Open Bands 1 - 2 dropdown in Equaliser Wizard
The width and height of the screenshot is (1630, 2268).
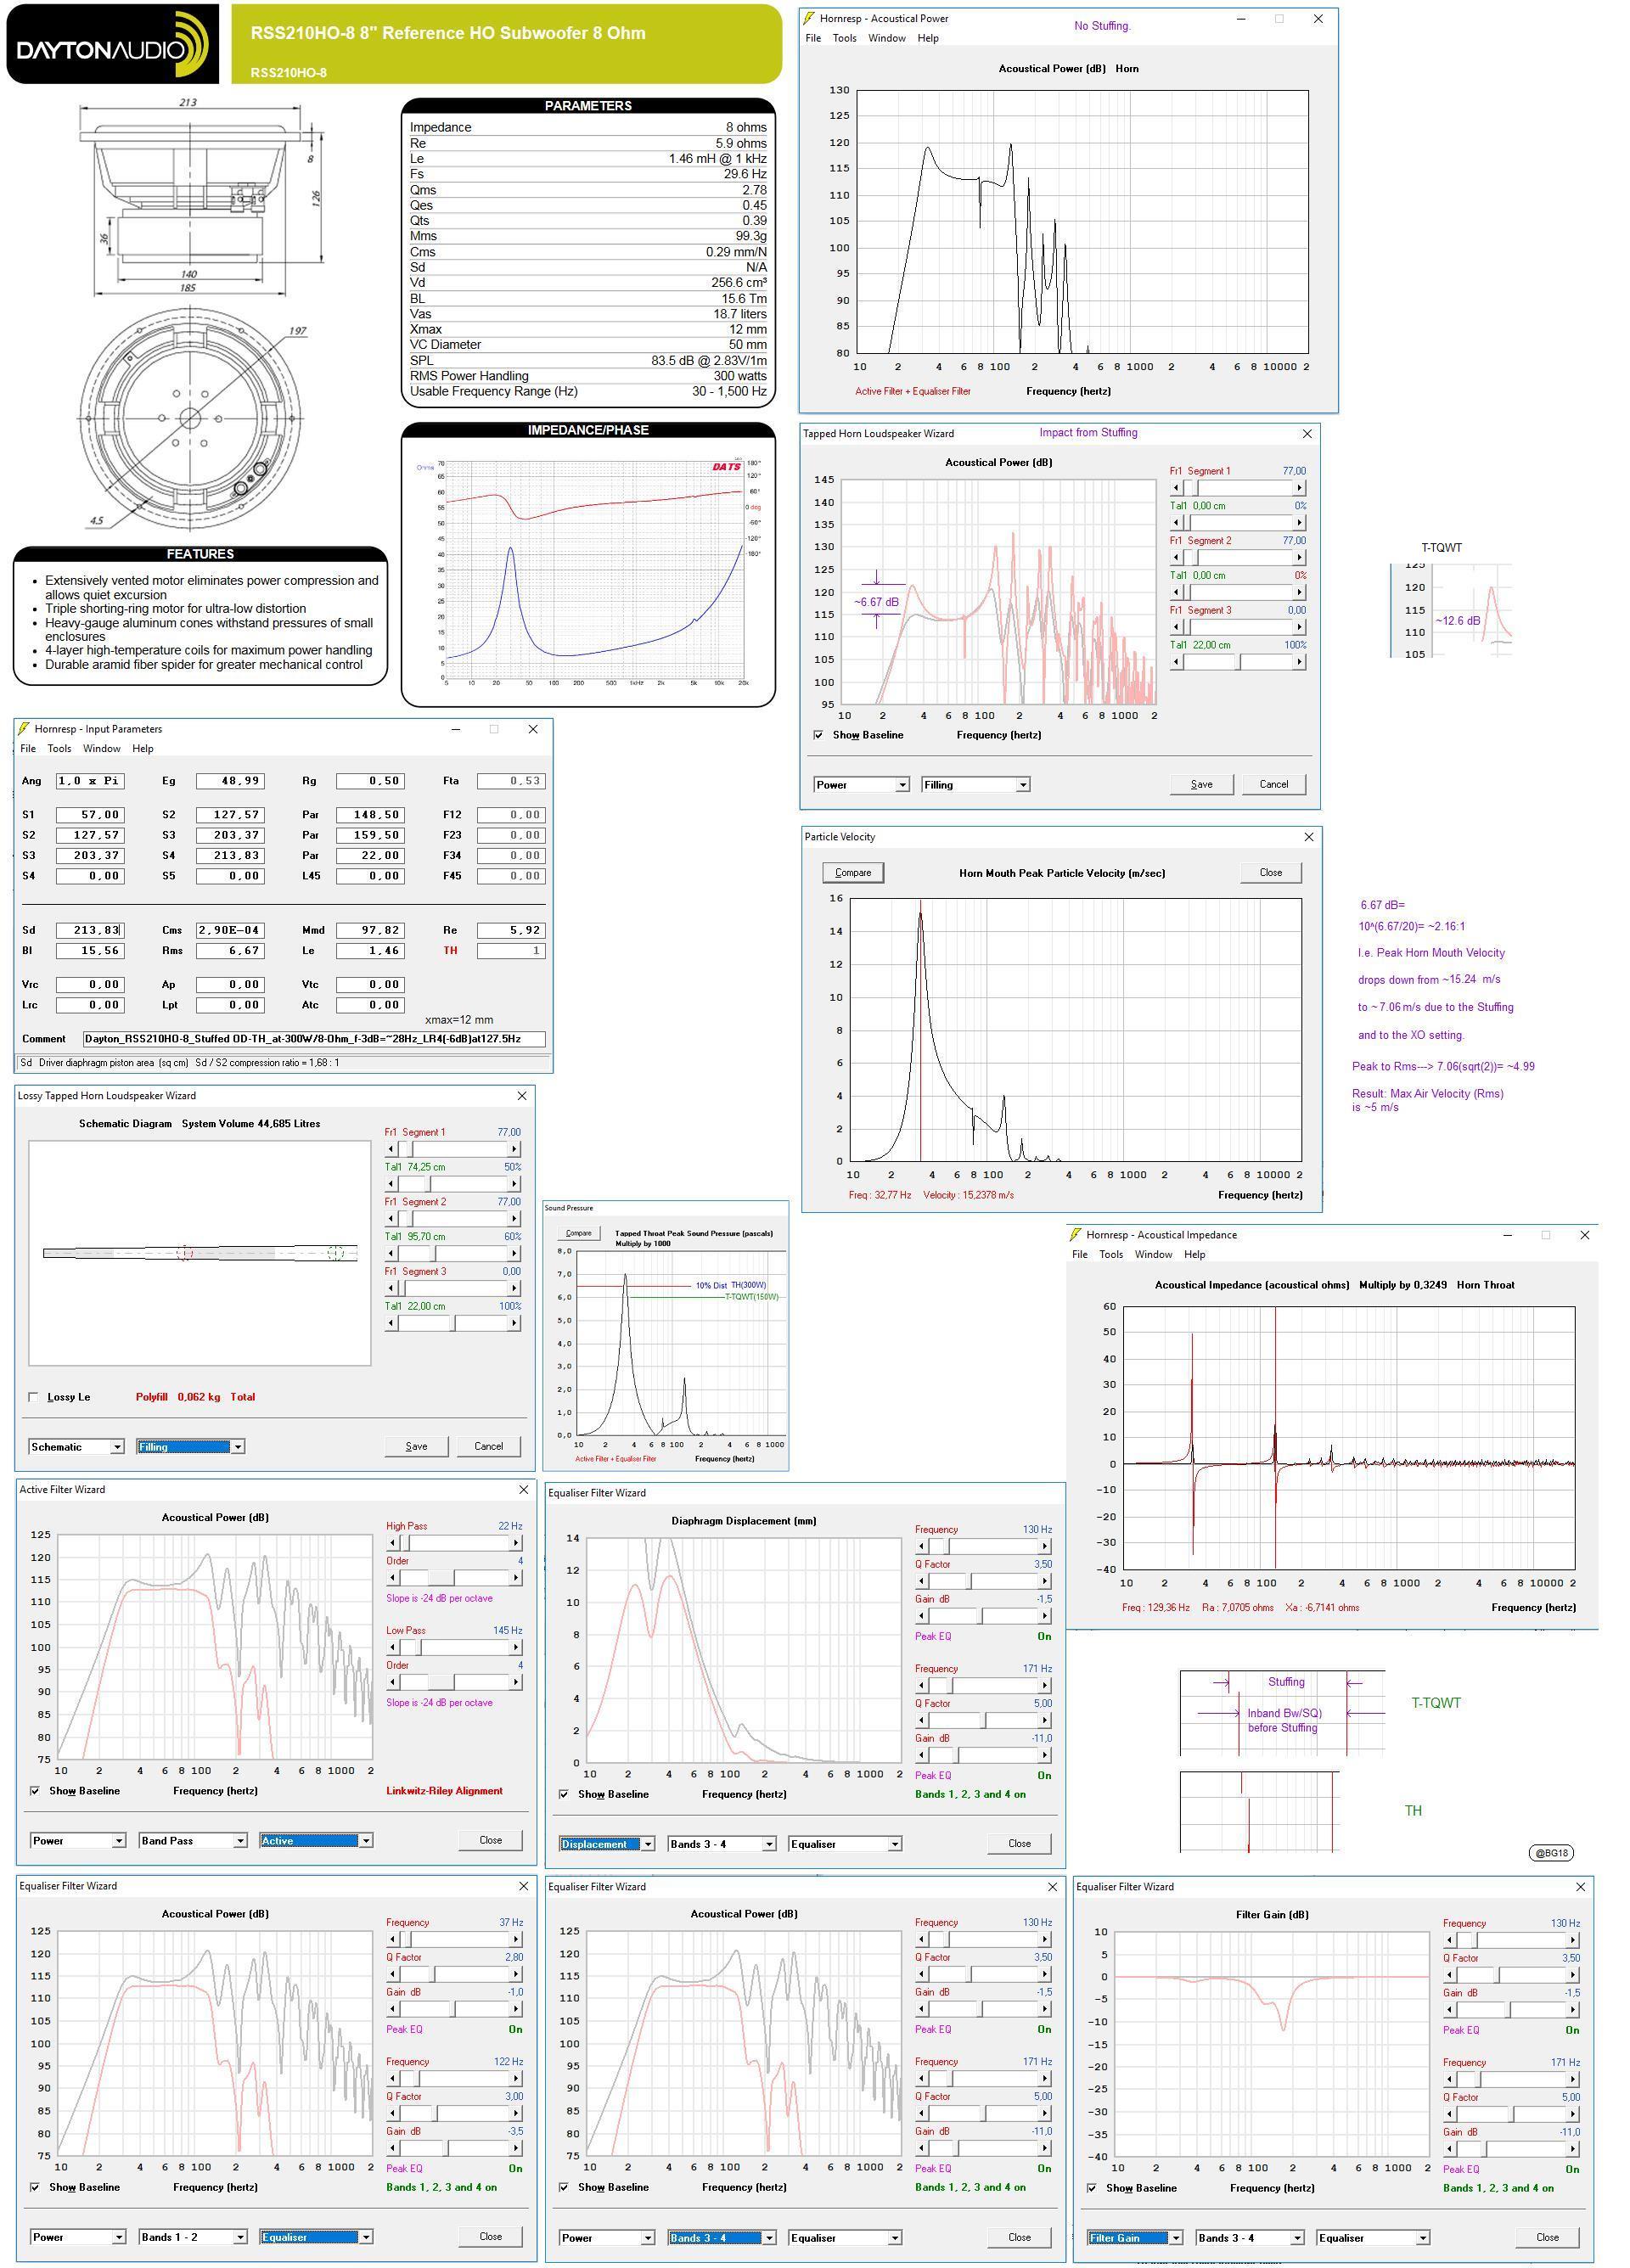[193, 2237]
